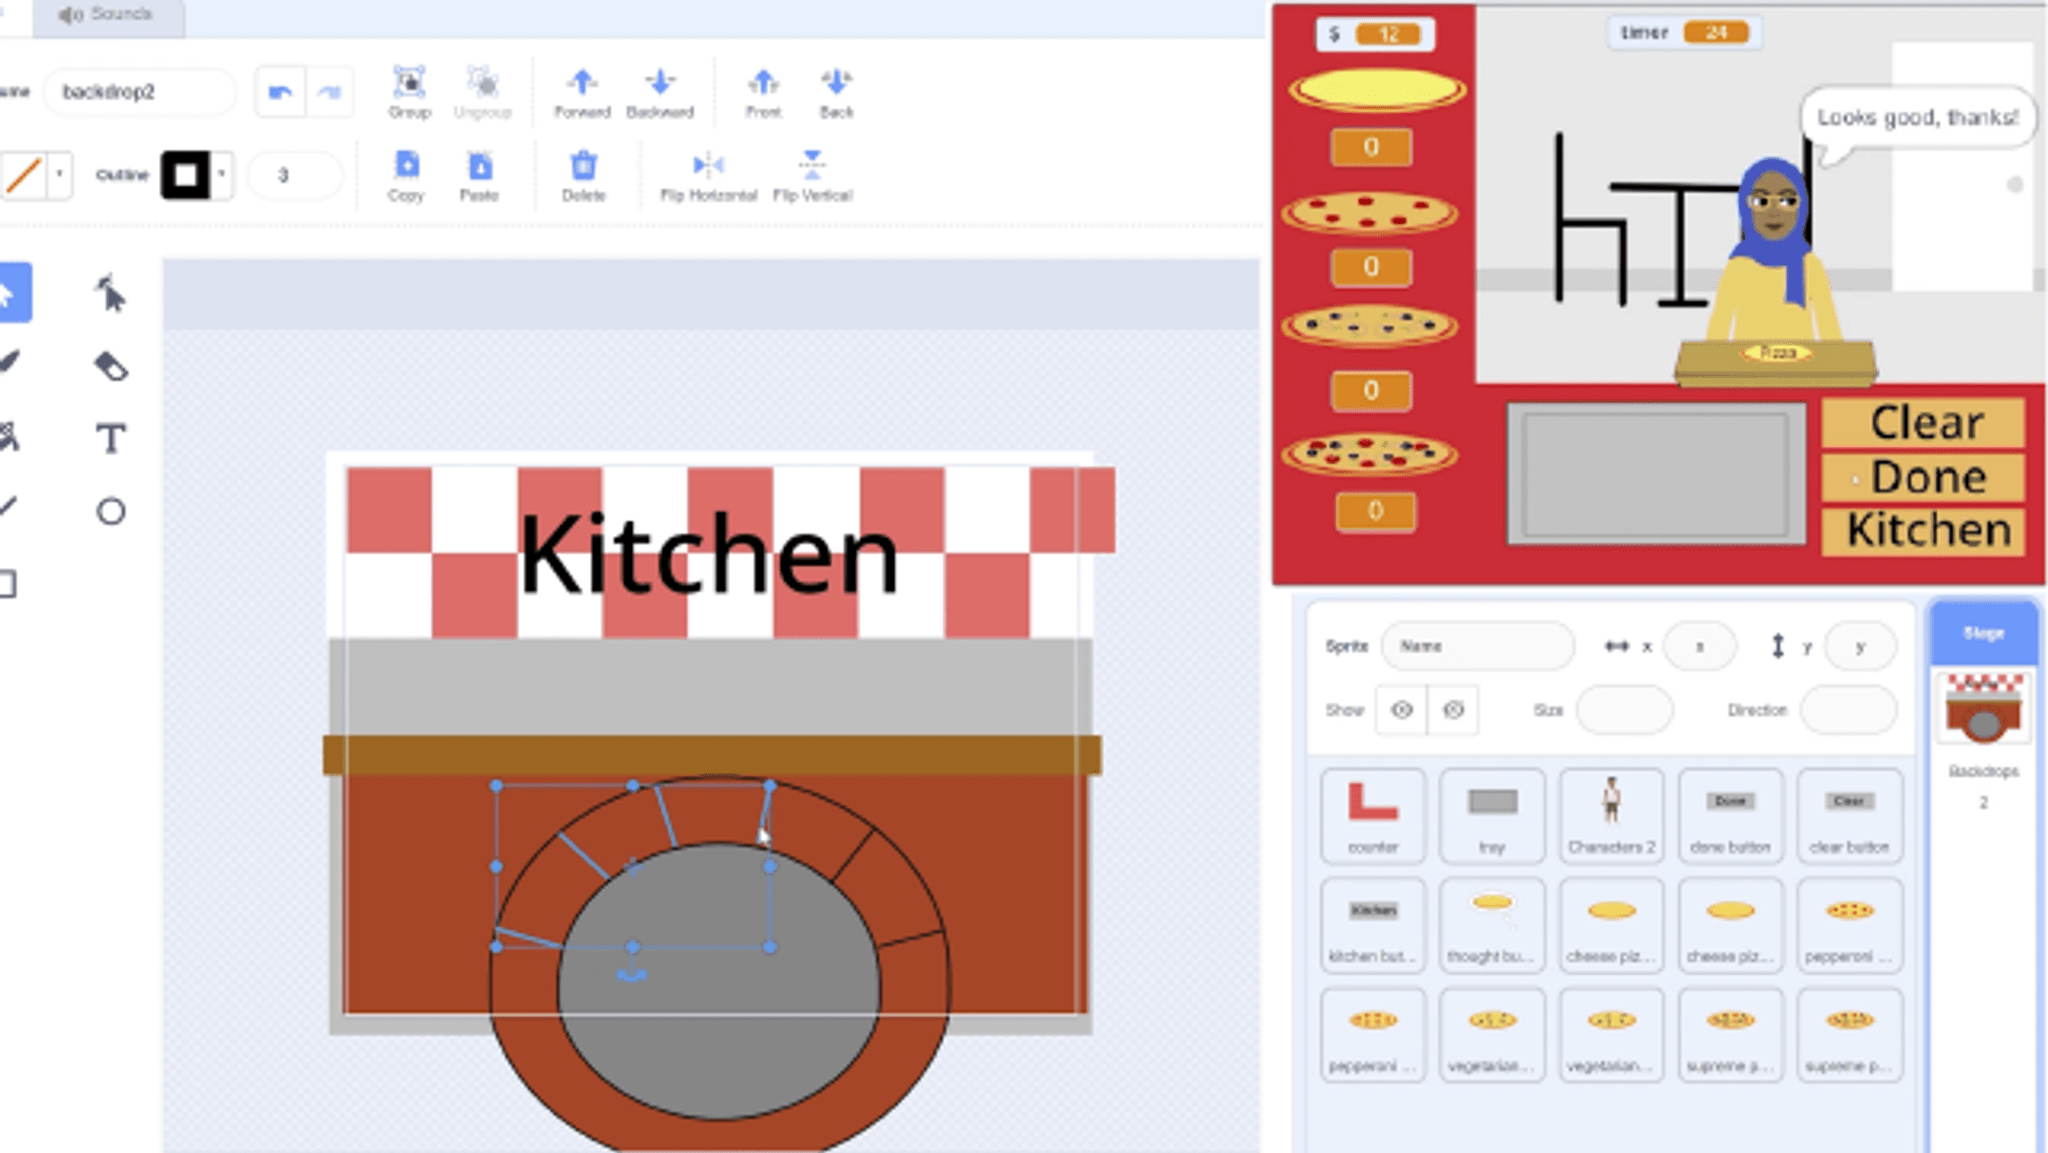Viewport: 2048px width, 1153px height.
Task: Select the Reshape tool
Action: [x=110, y=294]
